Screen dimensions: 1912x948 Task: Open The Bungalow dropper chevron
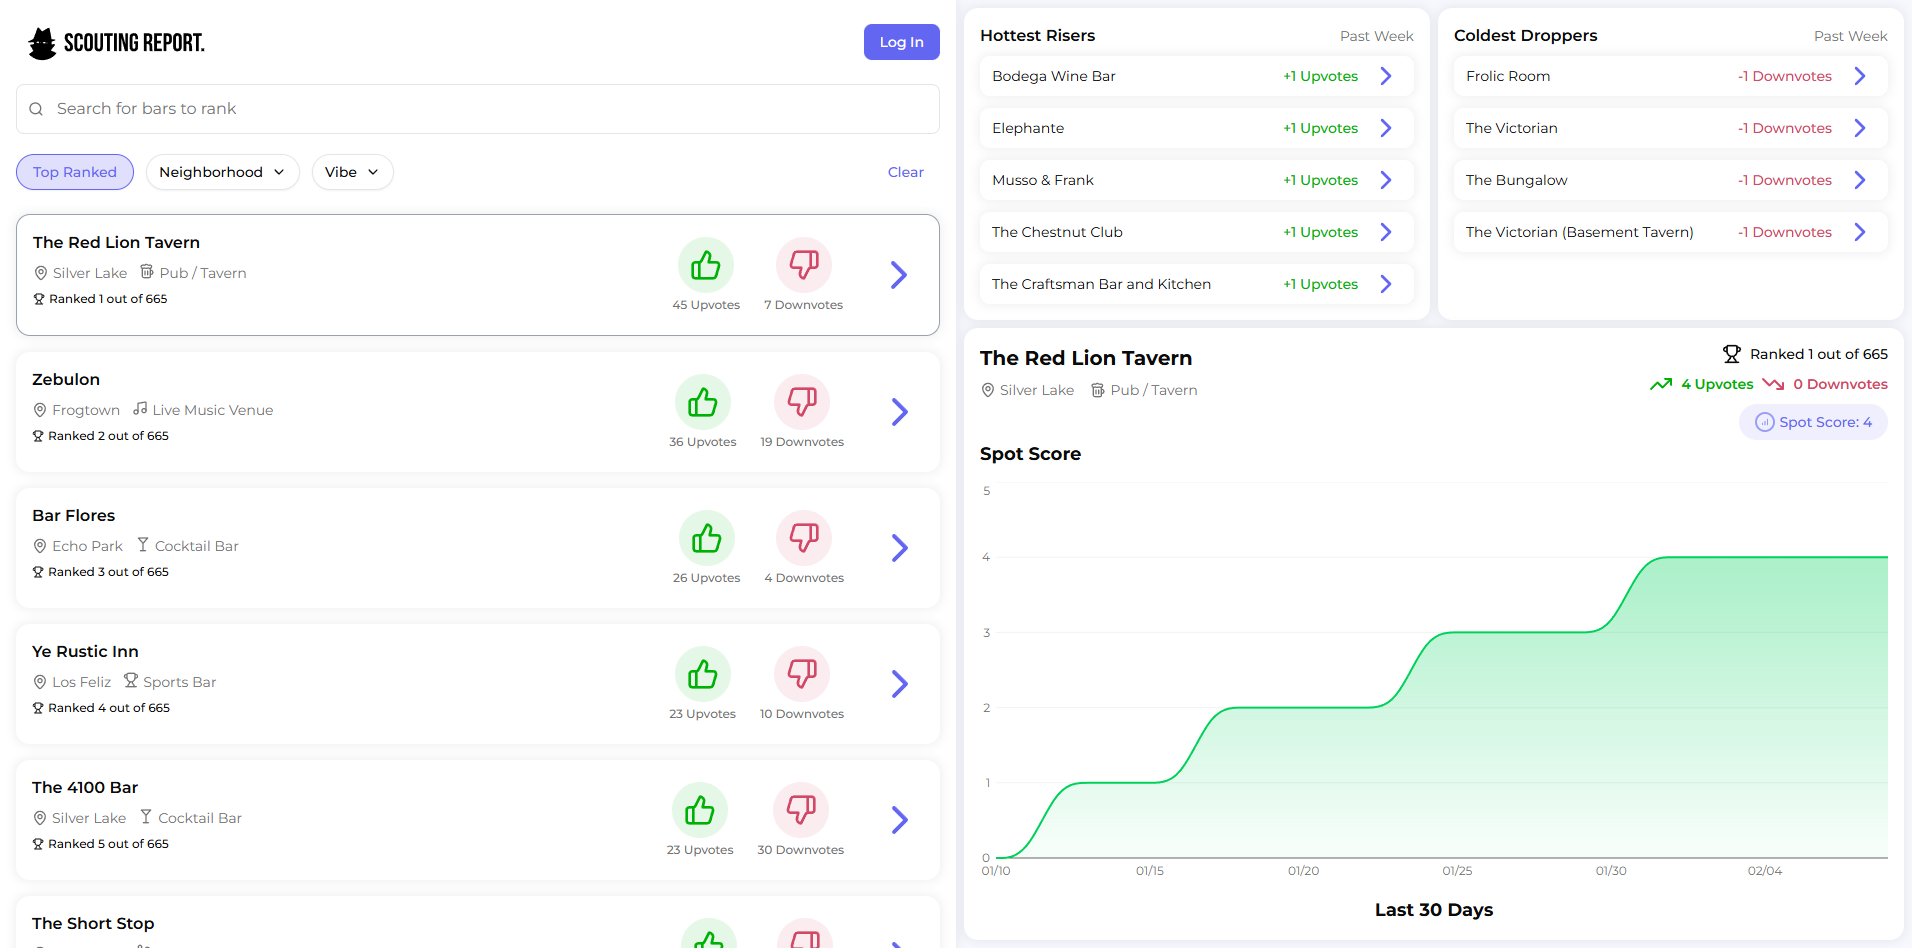1859,180
